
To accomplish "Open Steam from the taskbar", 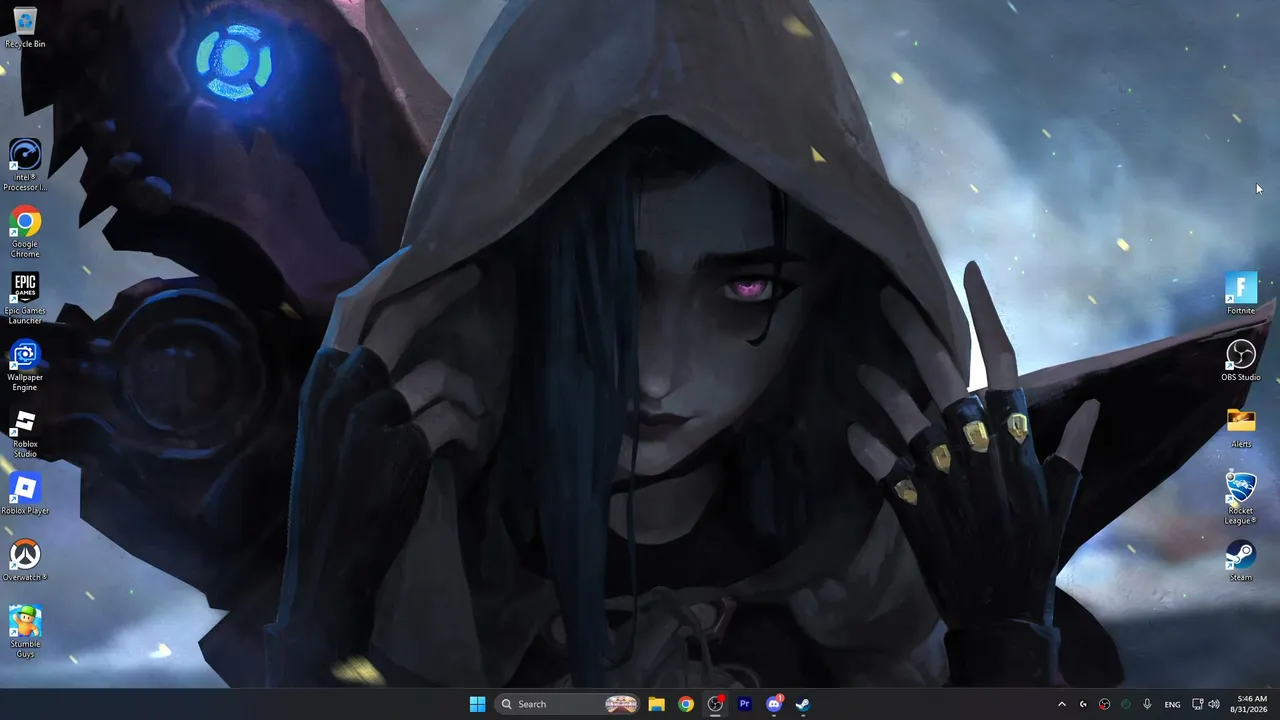I will (802, 704).
